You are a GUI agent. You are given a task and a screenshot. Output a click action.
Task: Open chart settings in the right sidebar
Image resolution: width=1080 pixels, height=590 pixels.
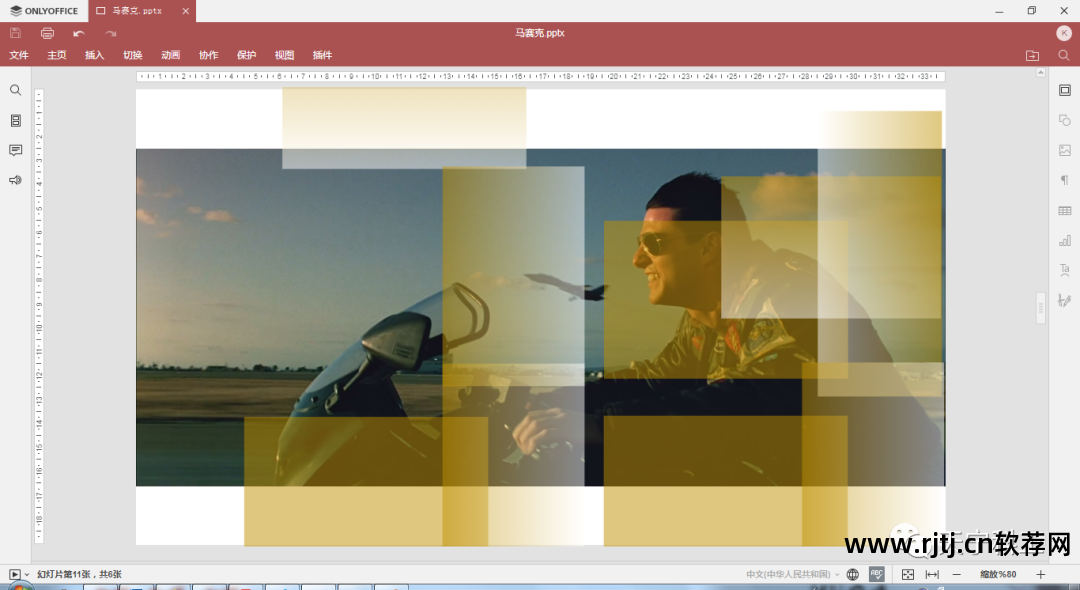1065,240
